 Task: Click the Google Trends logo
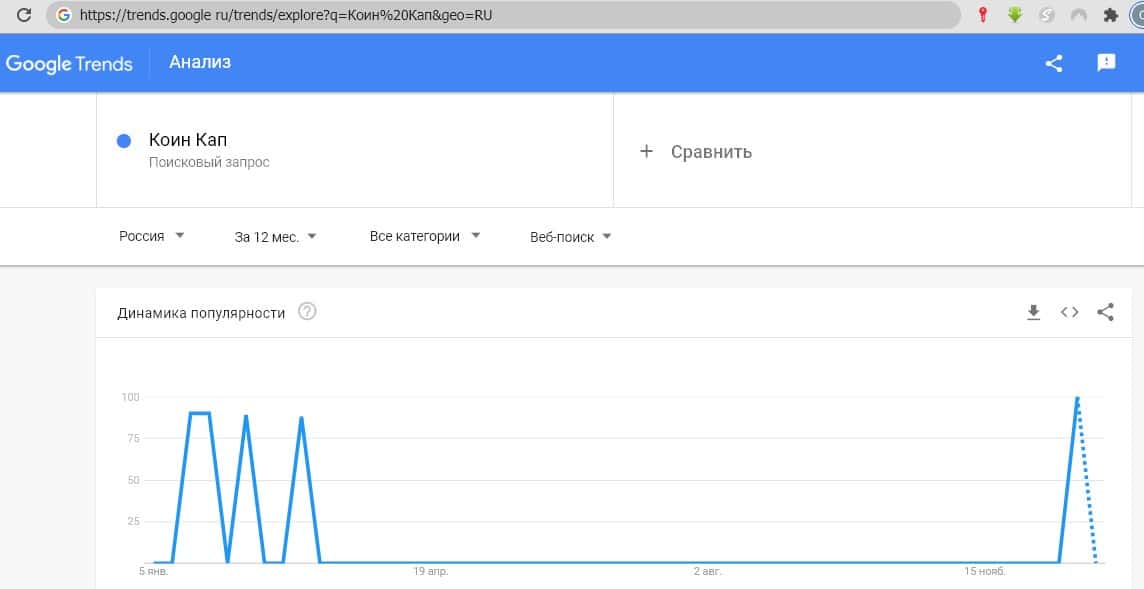[x=69, y=64]
